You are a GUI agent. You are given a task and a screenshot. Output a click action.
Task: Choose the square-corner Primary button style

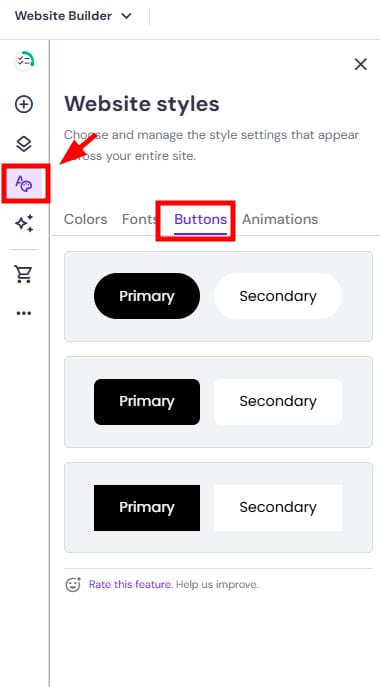point(147,508)
